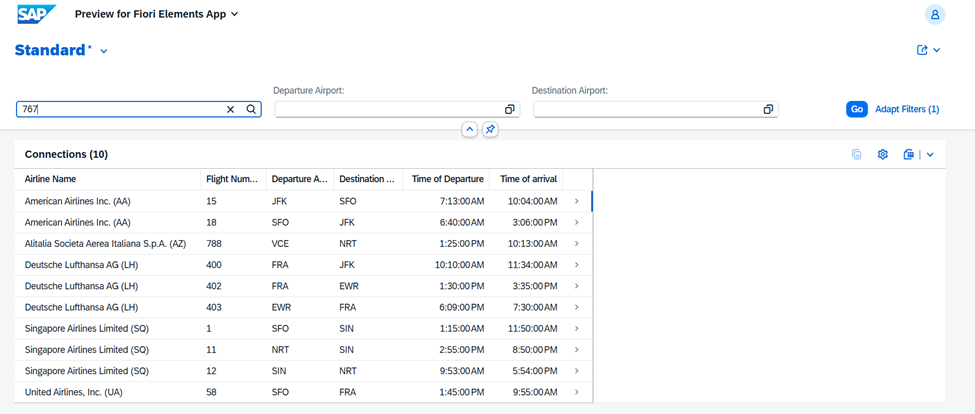Expand export options dropdown arrow

coord(930,155)
